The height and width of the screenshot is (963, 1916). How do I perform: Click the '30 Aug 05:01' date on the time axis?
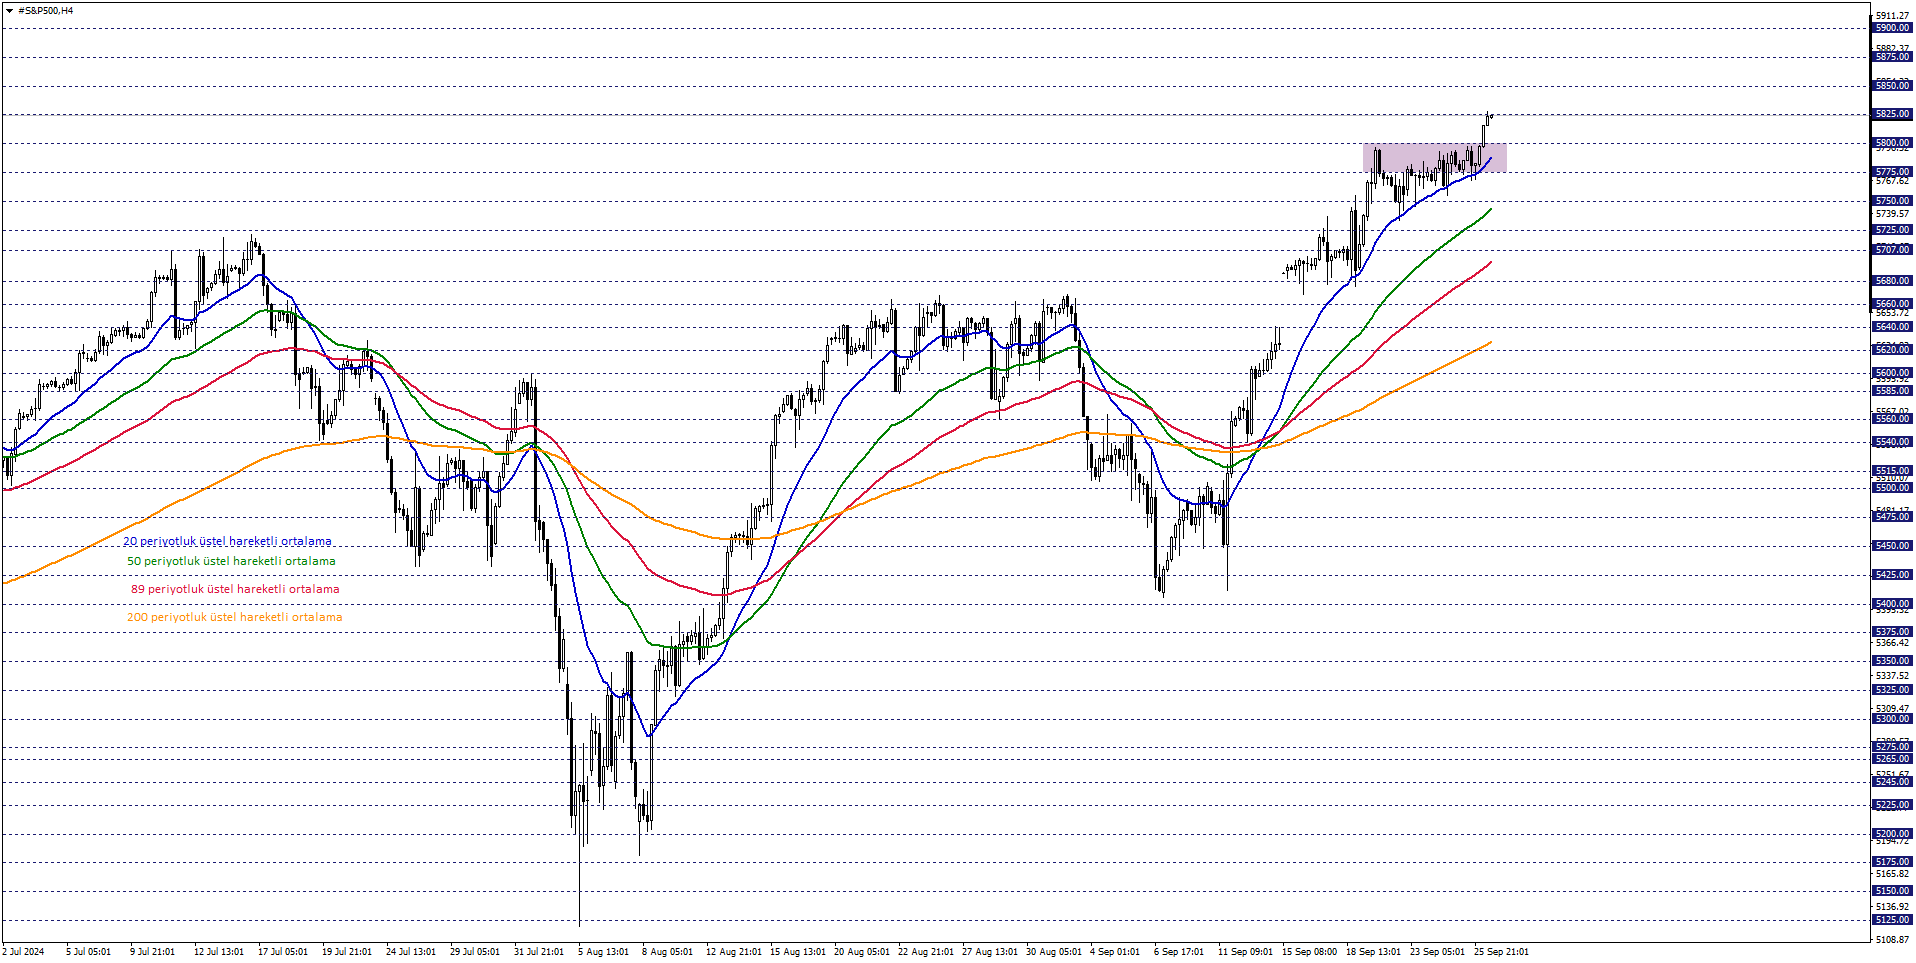[x=1053, y=952]
